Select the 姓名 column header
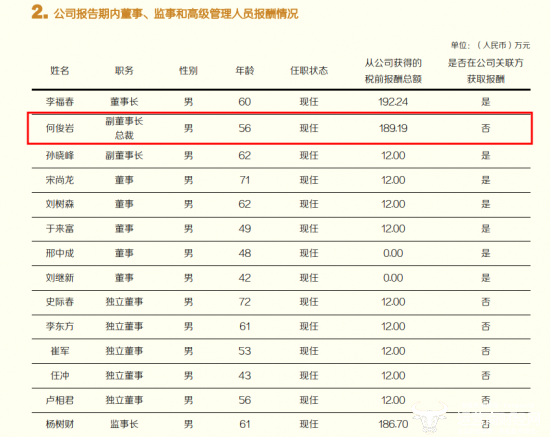The height and width of the screenshot is (437, 550). click(60, 71)
